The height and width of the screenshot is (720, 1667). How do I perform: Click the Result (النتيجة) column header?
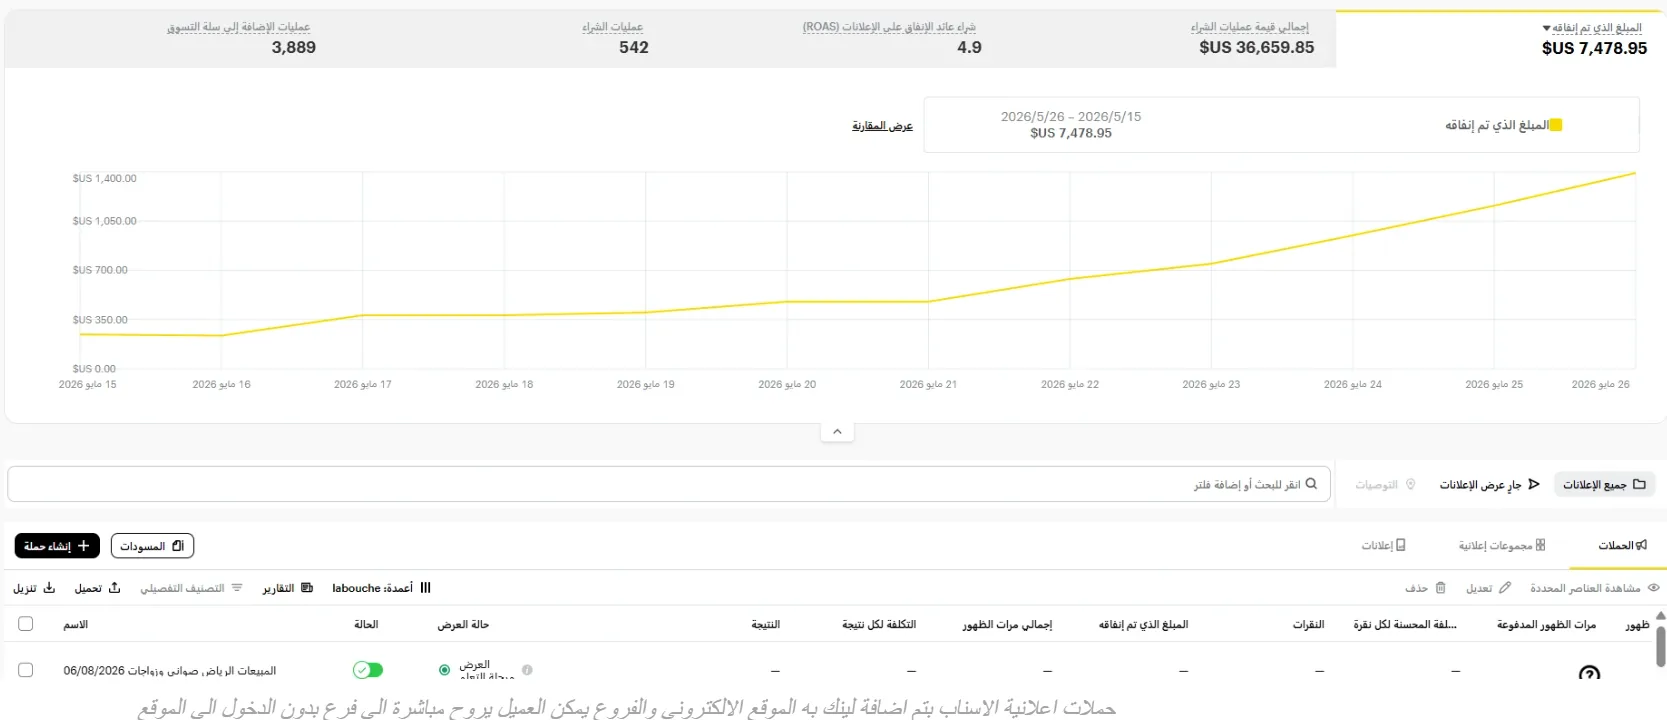tap(765, 624)
